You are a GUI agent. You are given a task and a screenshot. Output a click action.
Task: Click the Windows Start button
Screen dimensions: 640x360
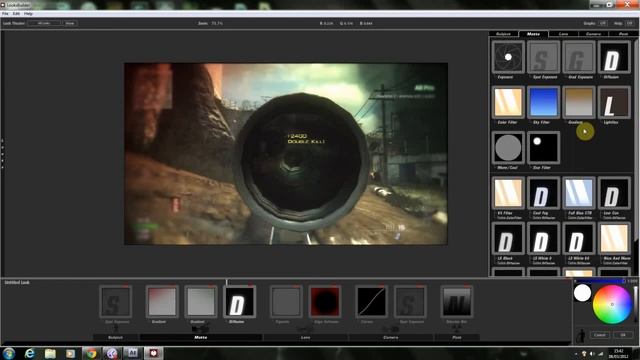9,353
